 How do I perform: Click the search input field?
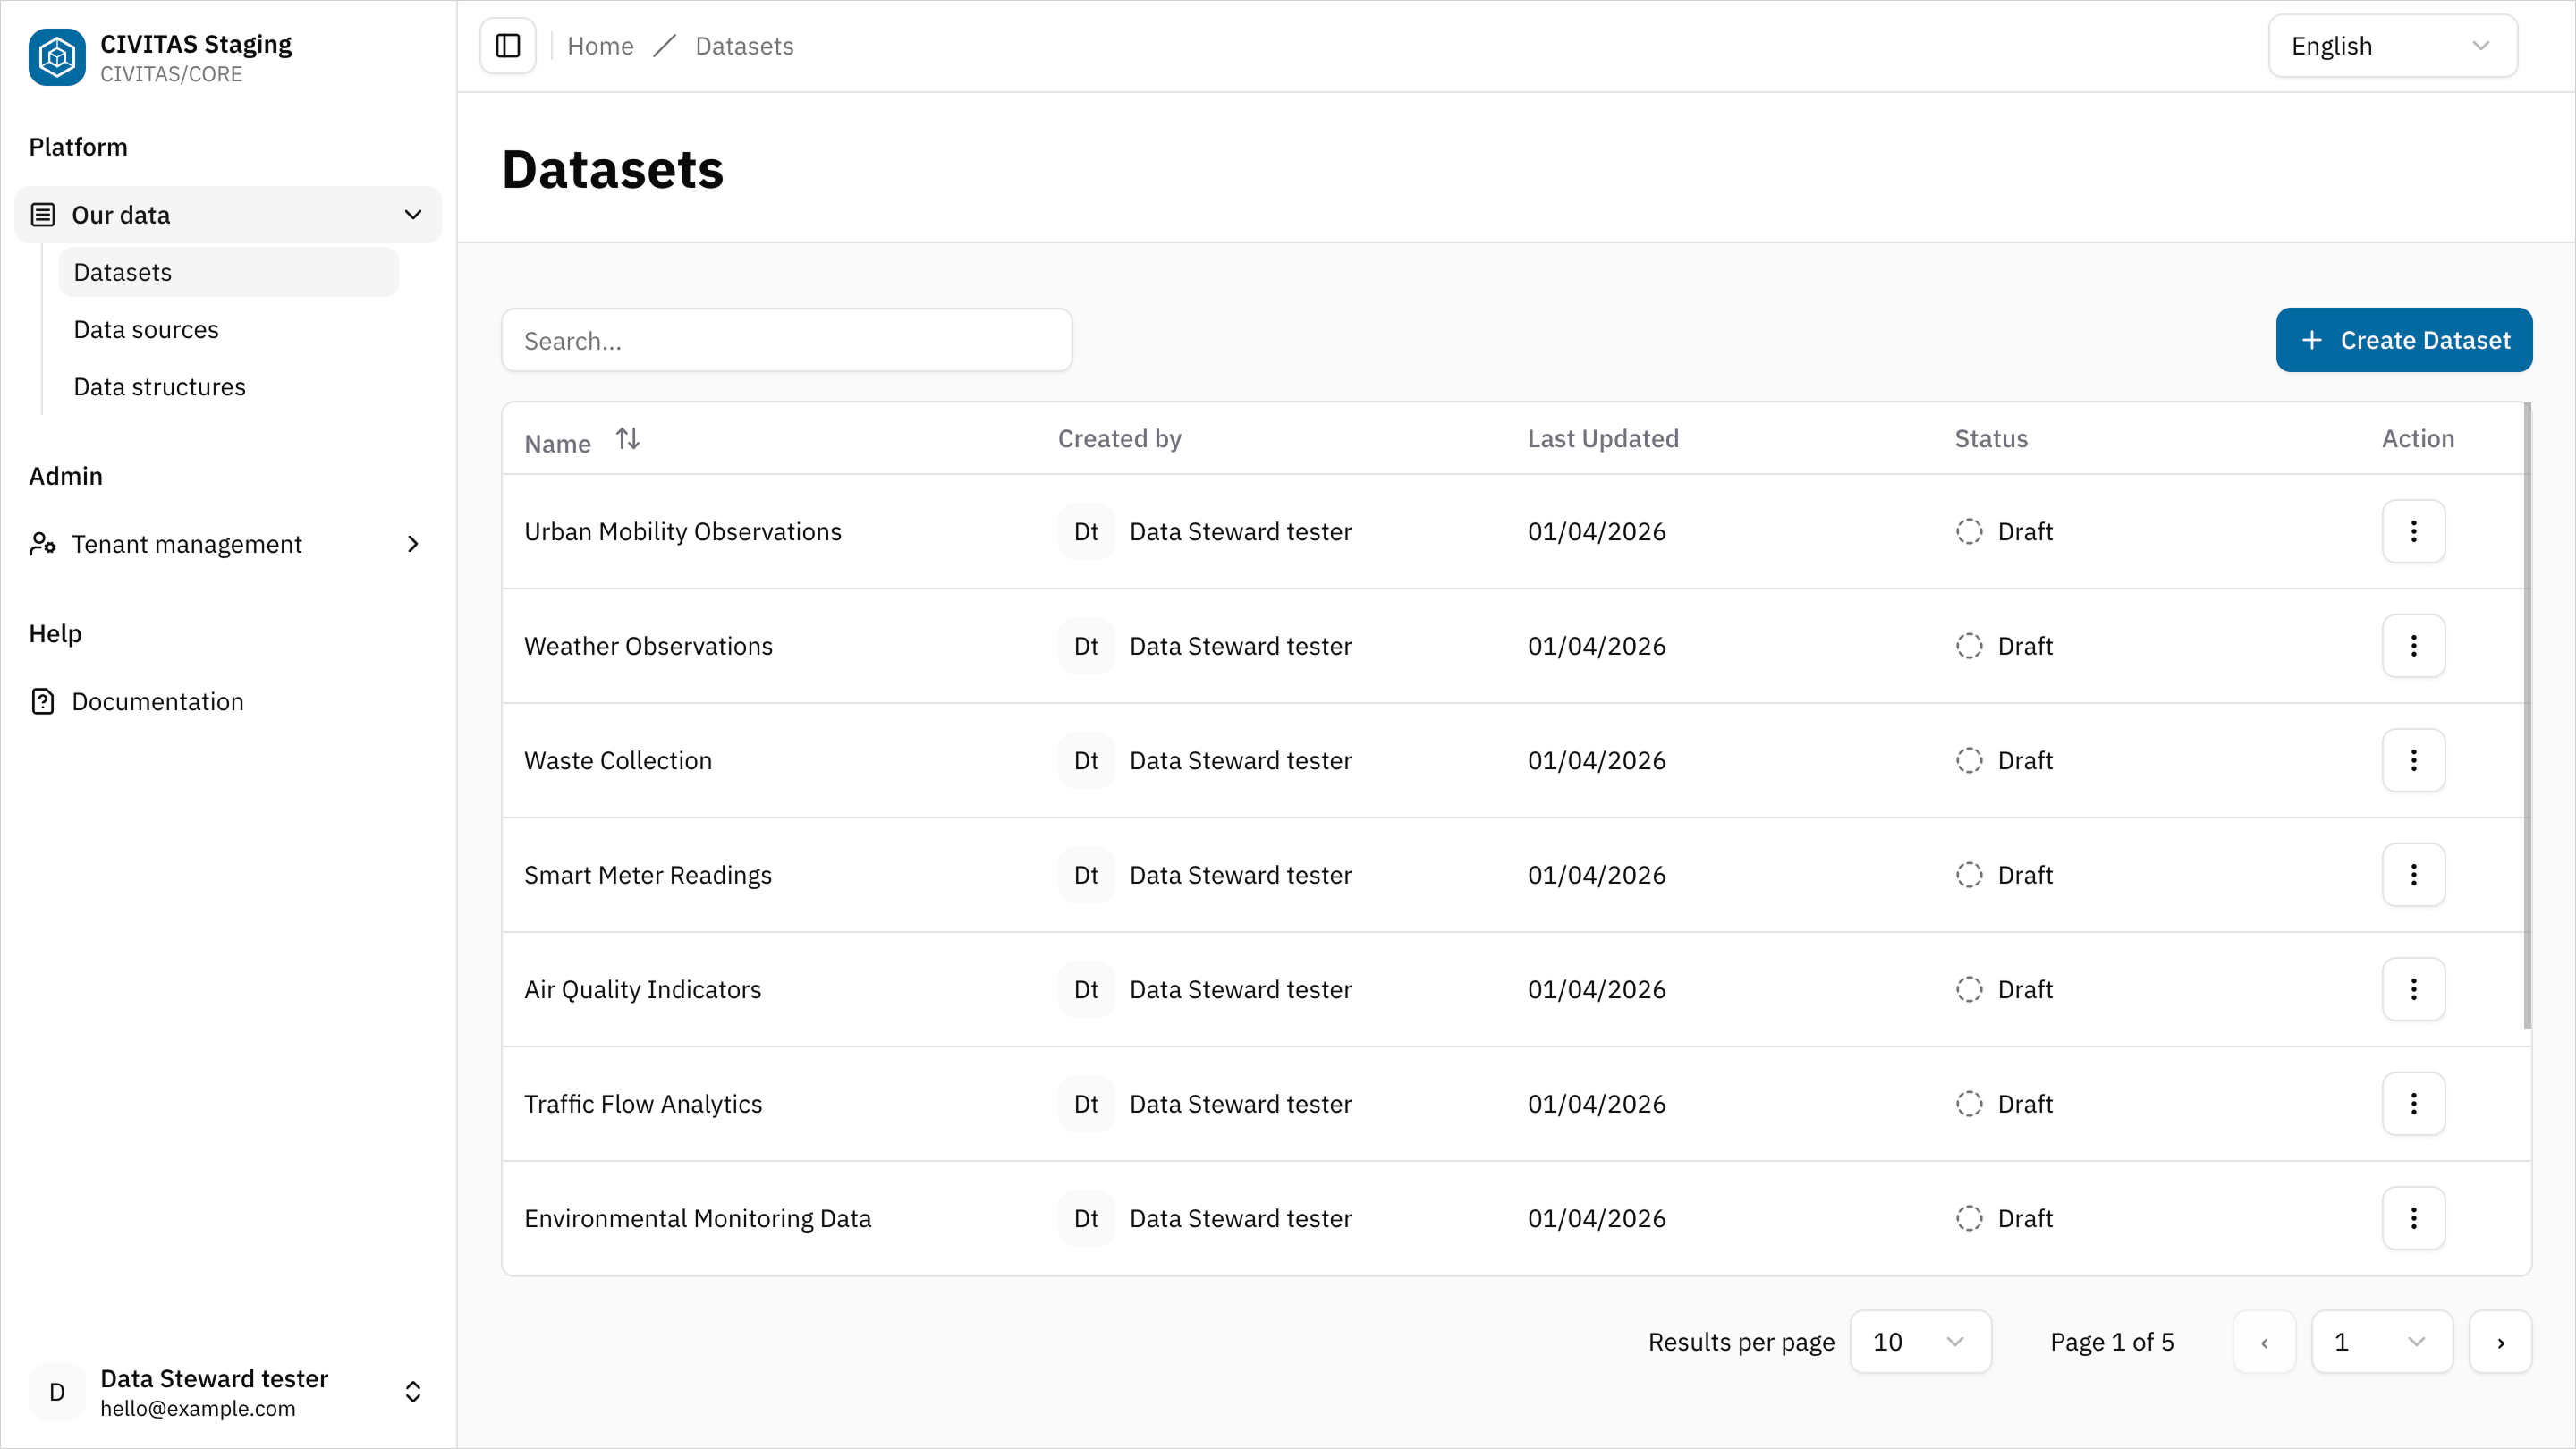(x=787, y=340)
